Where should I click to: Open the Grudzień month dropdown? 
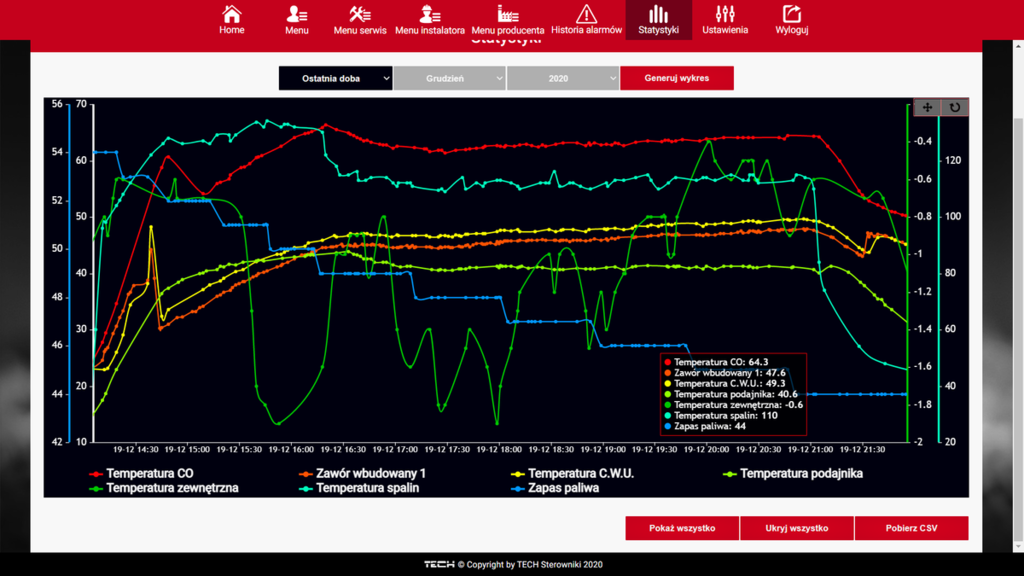tap(450, 78)
